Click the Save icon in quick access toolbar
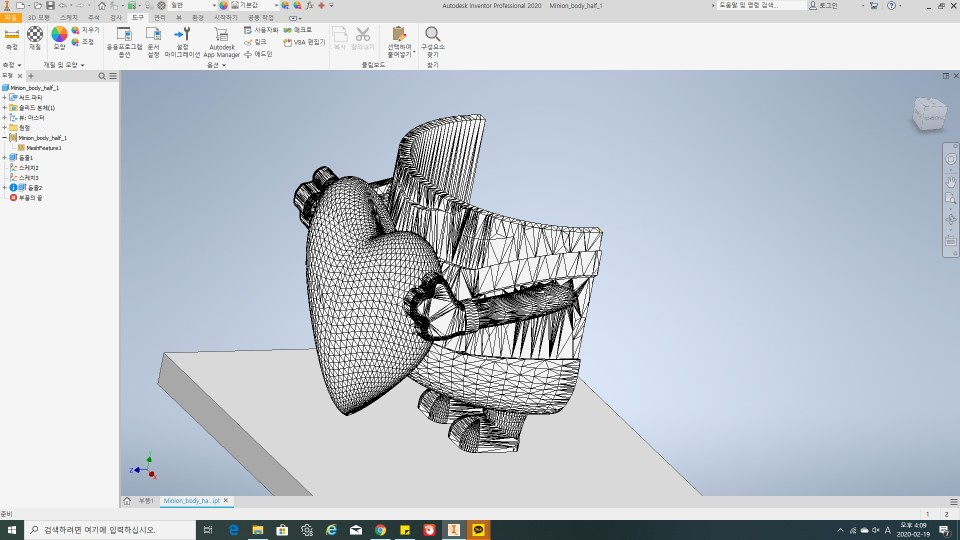The image size is (960, 540). pyautogui.click(x=50, y=5)
